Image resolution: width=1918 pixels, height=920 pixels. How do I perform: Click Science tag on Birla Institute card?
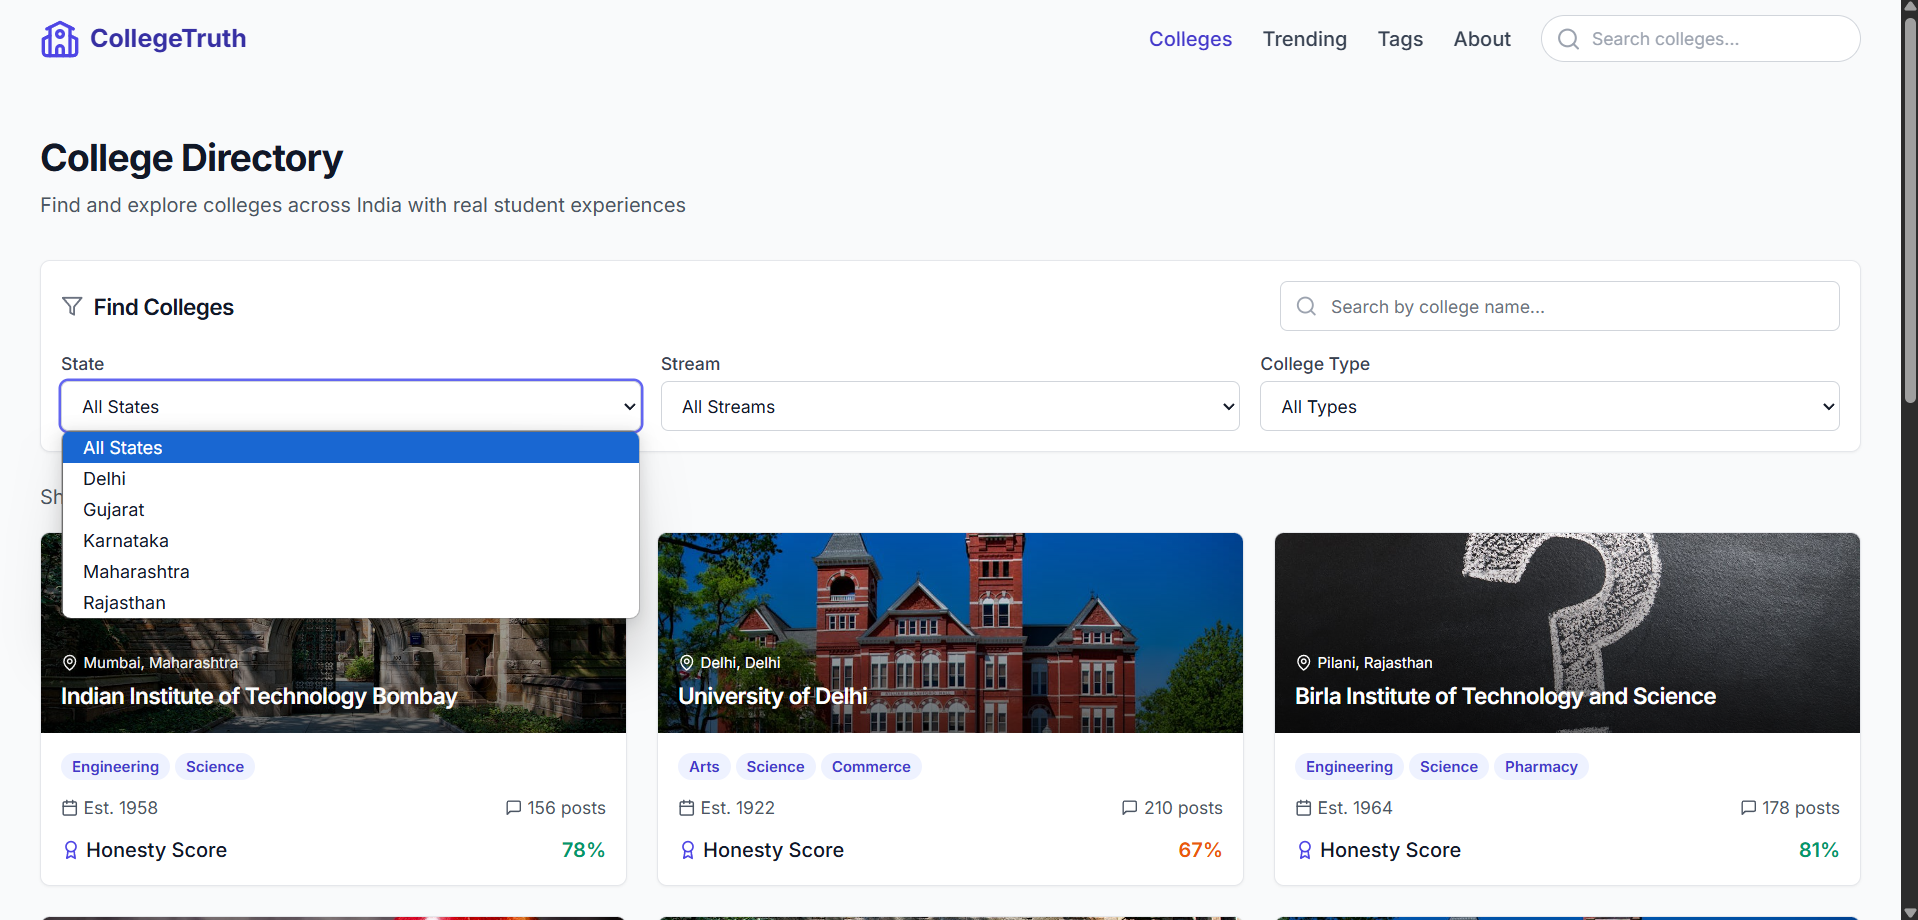1449,767
